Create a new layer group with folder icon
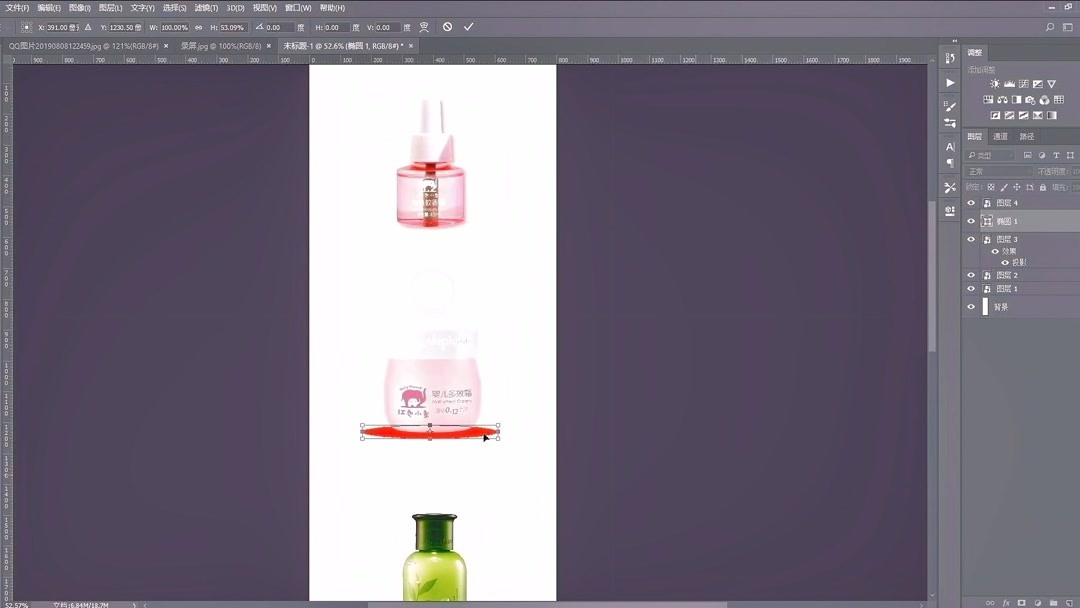Screen dimensions: 1080x608 click(x=1054, y=602)
